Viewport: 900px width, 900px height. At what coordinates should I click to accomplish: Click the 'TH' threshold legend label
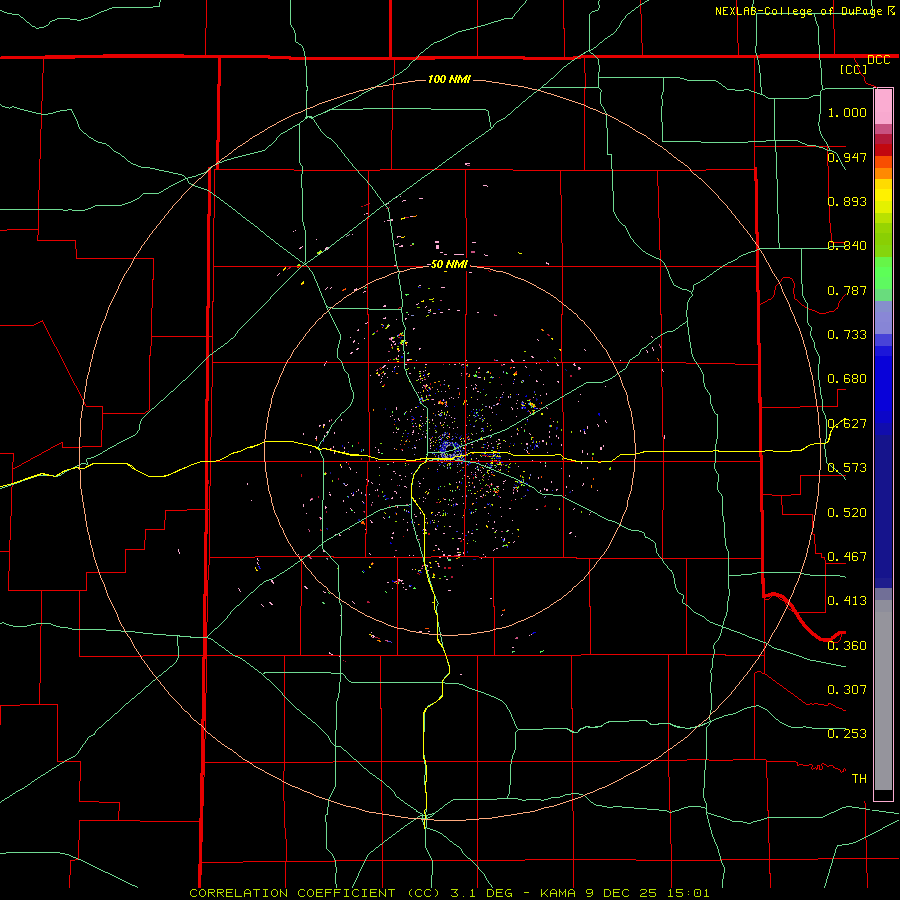[859, 779]
